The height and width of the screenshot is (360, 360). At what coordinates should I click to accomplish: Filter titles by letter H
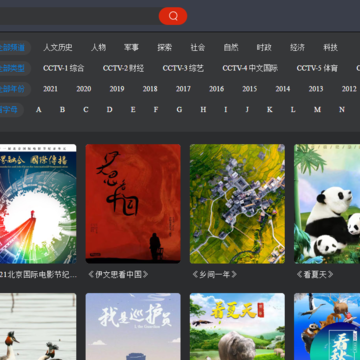click(x=203, y=110)
